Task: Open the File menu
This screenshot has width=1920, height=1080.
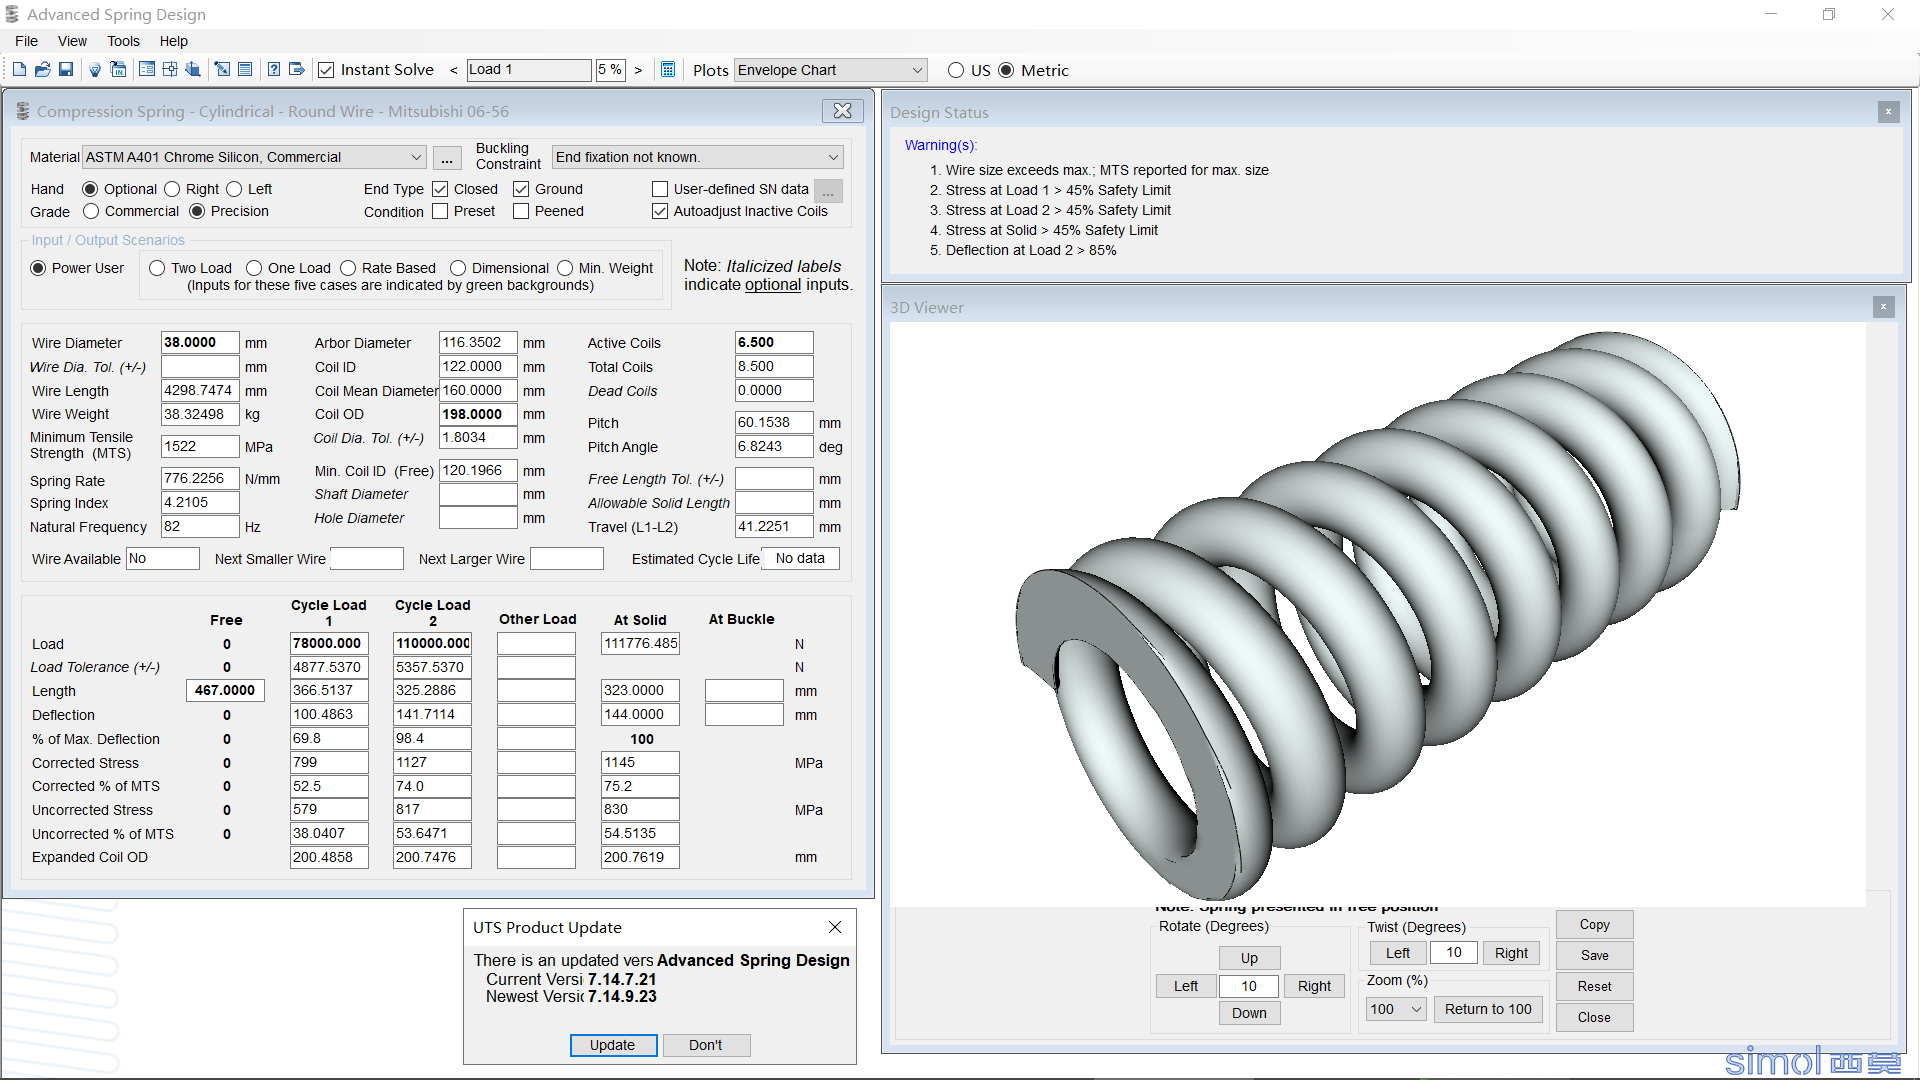Action: (x=27, y=41)
